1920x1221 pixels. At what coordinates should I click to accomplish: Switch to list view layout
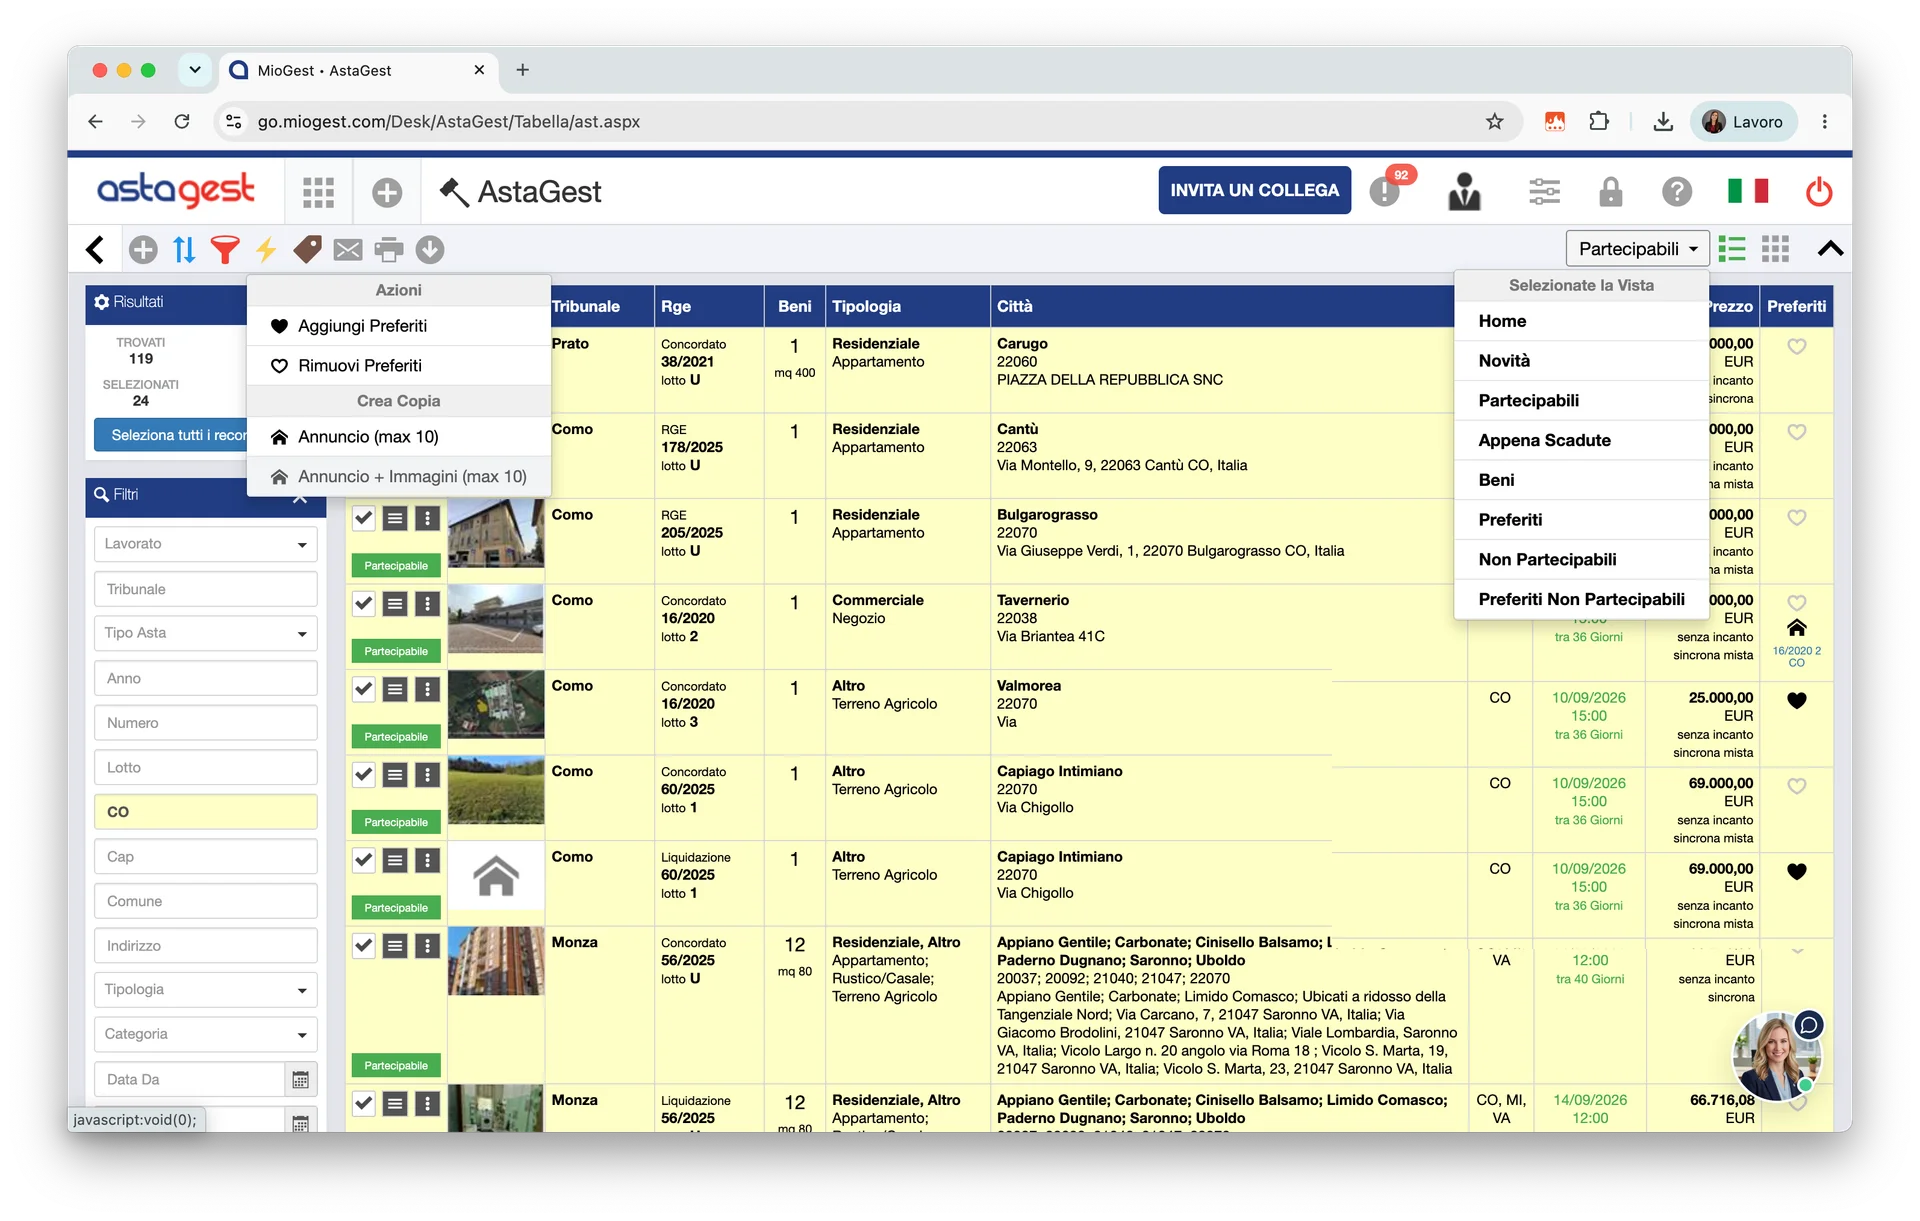1732,249
